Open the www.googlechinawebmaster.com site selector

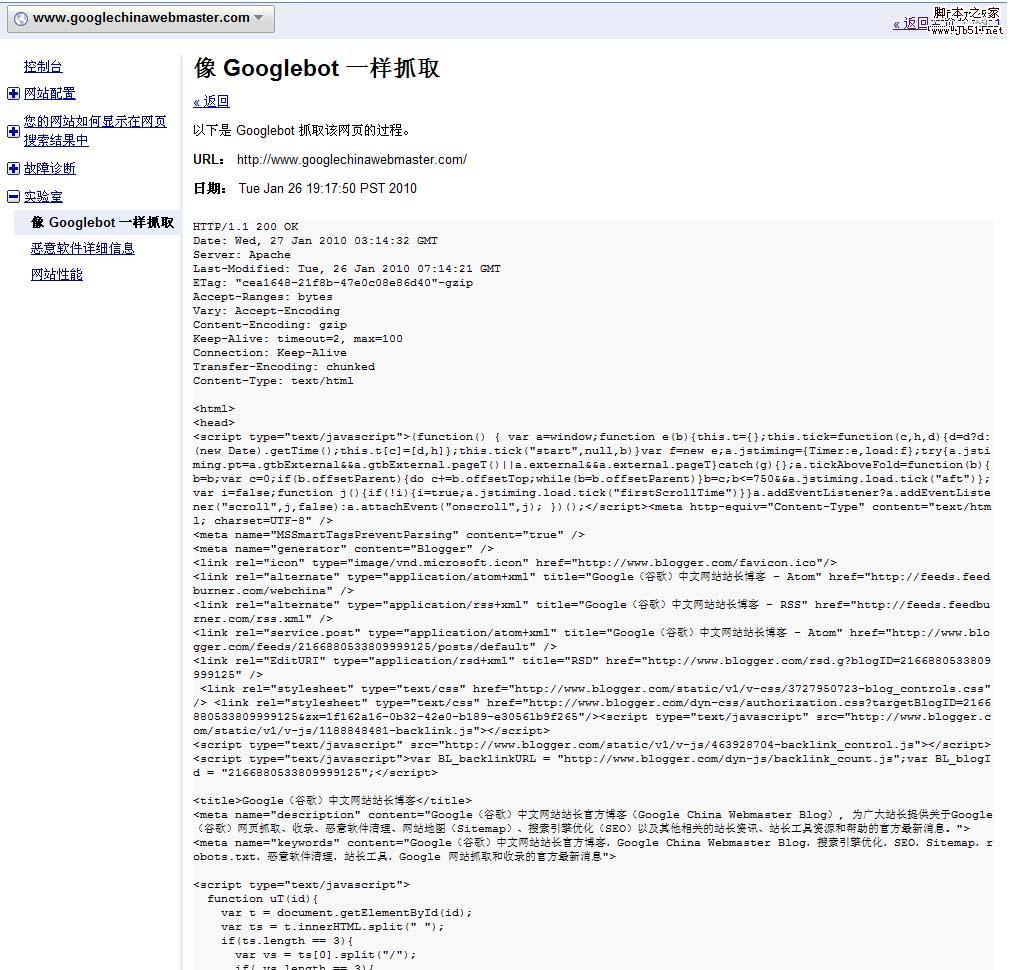(x=140, y=18)
